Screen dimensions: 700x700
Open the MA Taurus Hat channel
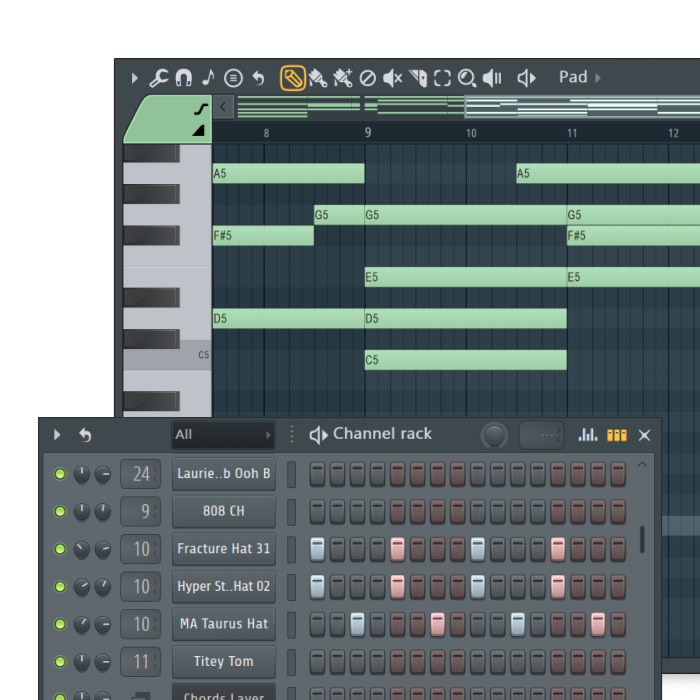coord(224,624)
